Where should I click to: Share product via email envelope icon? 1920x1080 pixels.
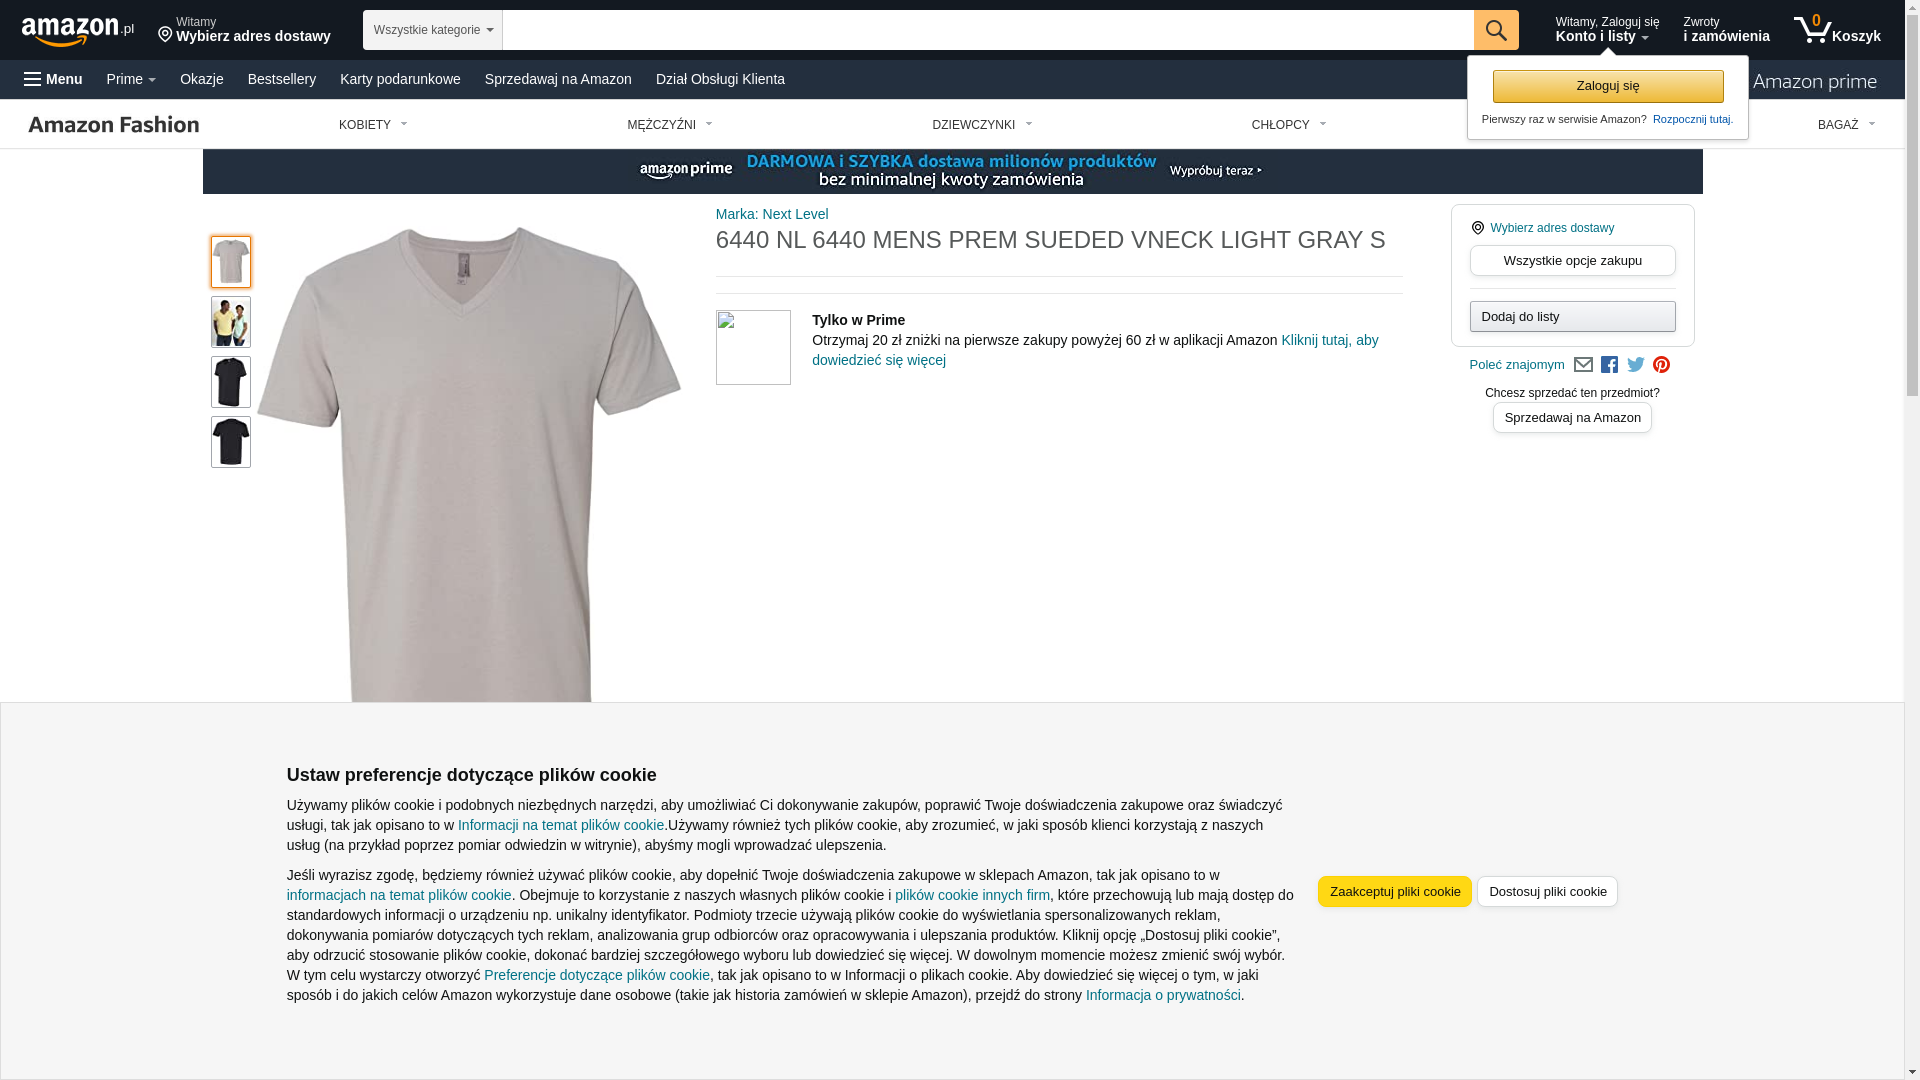1583,365
